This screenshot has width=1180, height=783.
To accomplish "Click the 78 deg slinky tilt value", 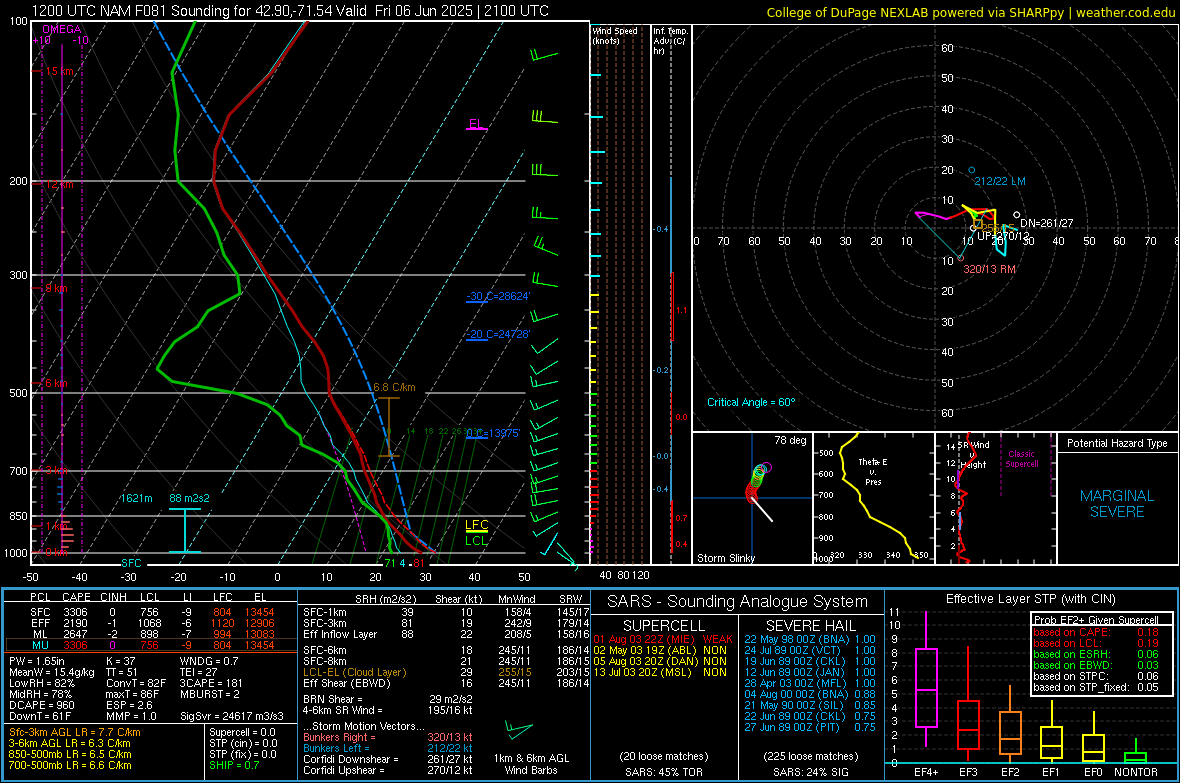I will tap(790, 440).
